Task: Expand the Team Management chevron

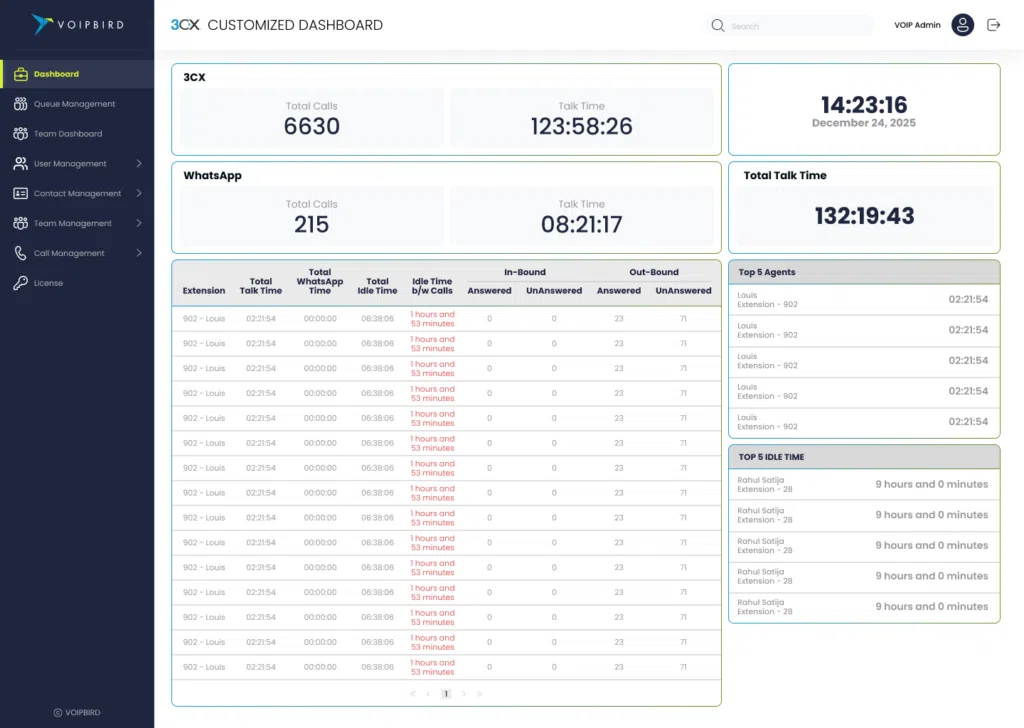Action: click(138, 223)
